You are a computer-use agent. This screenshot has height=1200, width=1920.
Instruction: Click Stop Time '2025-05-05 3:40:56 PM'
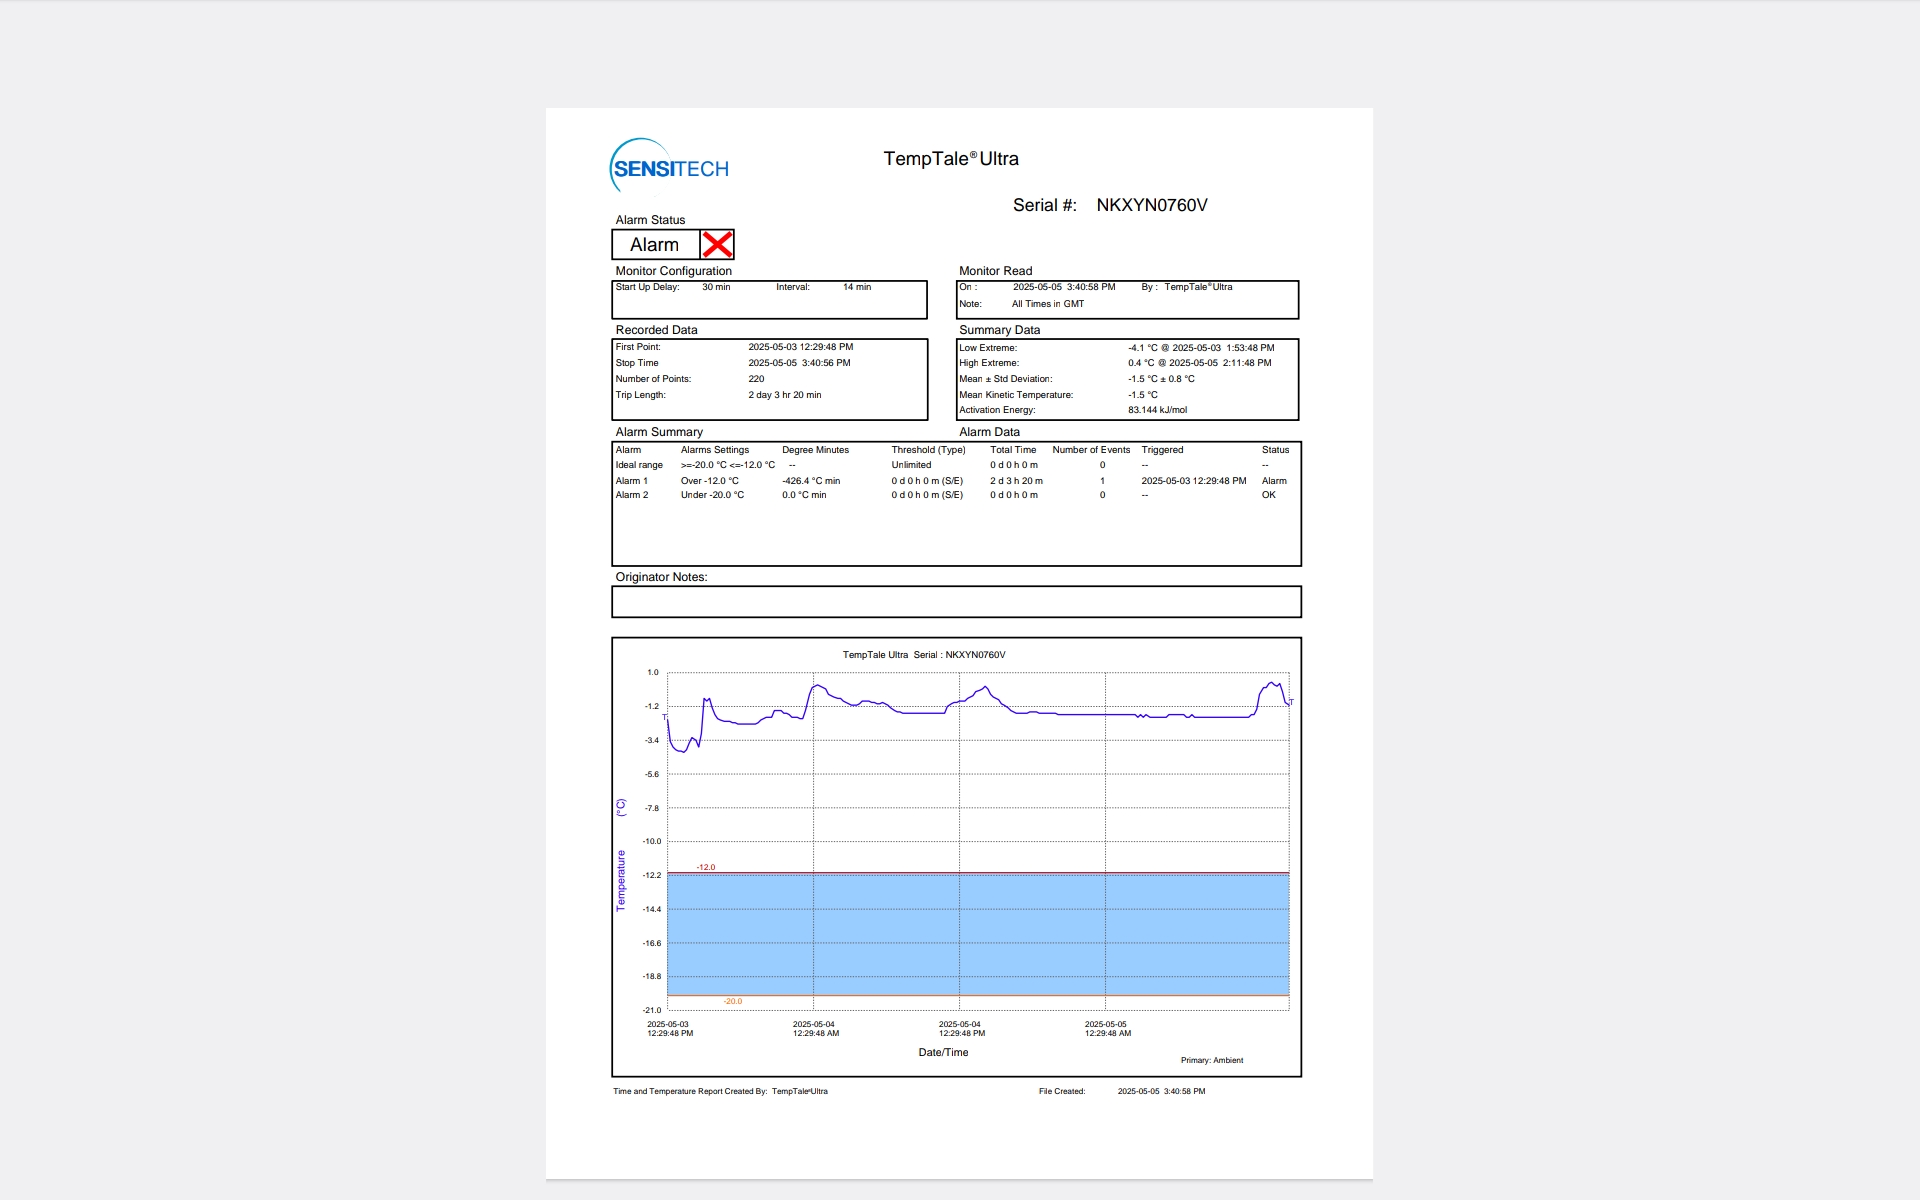point(800,363)
